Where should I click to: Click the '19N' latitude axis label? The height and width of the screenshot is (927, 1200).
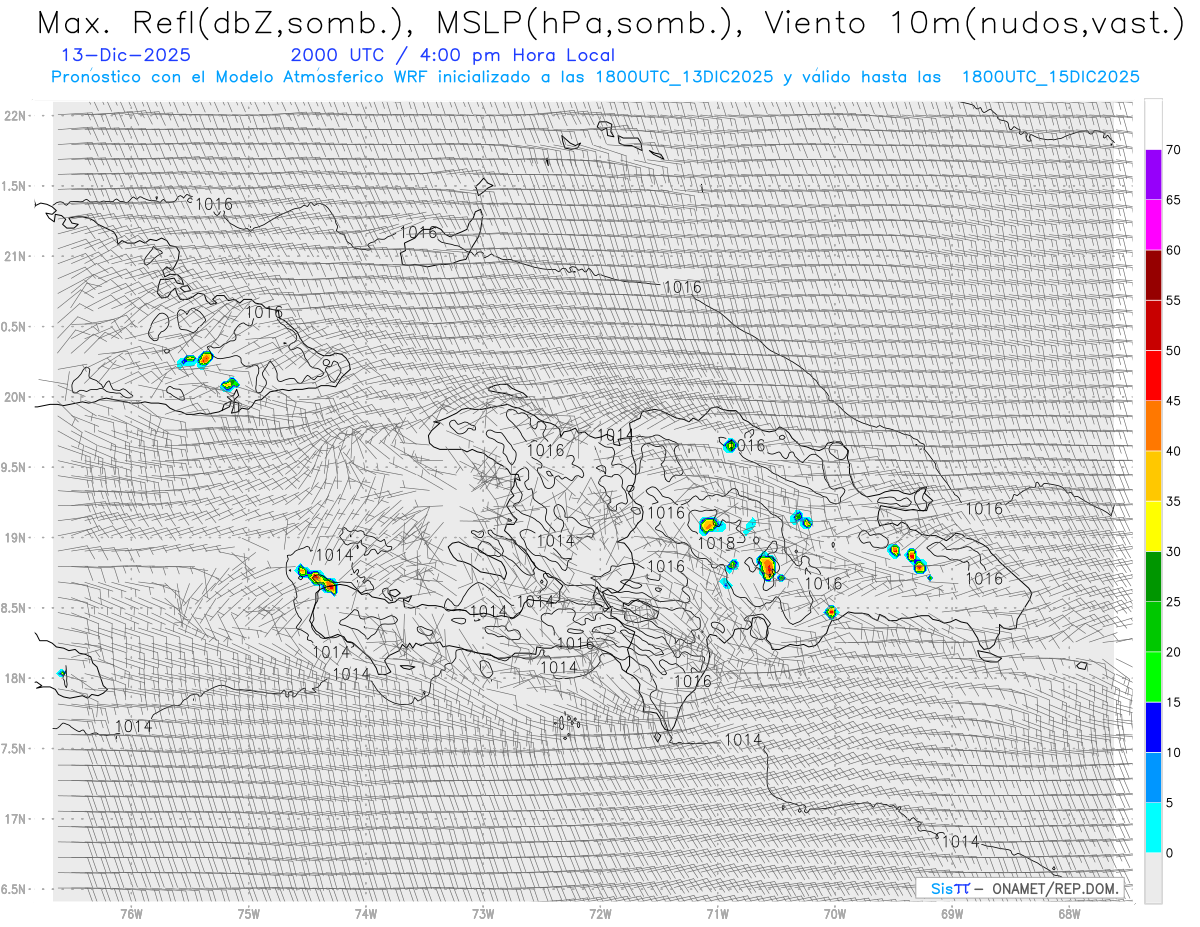click(16, 537)
